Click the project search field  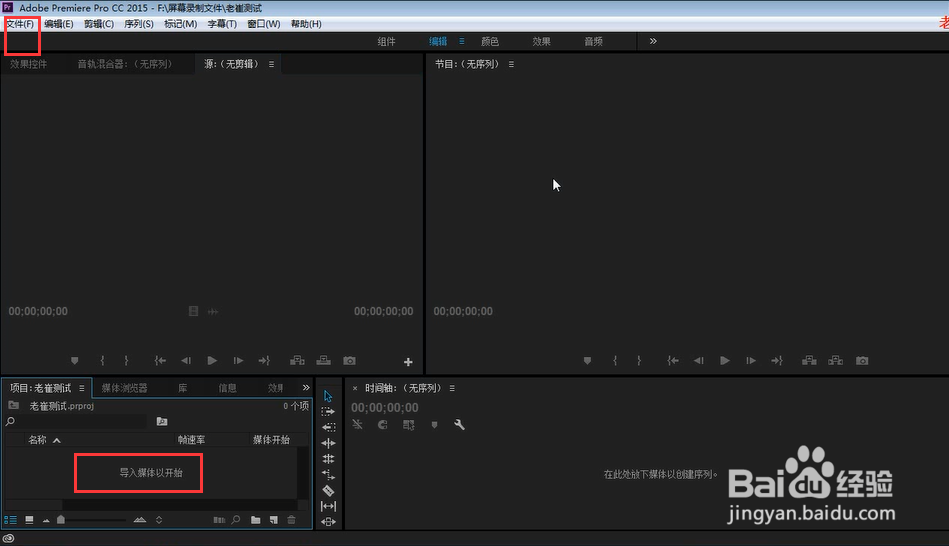pos(81,421)
